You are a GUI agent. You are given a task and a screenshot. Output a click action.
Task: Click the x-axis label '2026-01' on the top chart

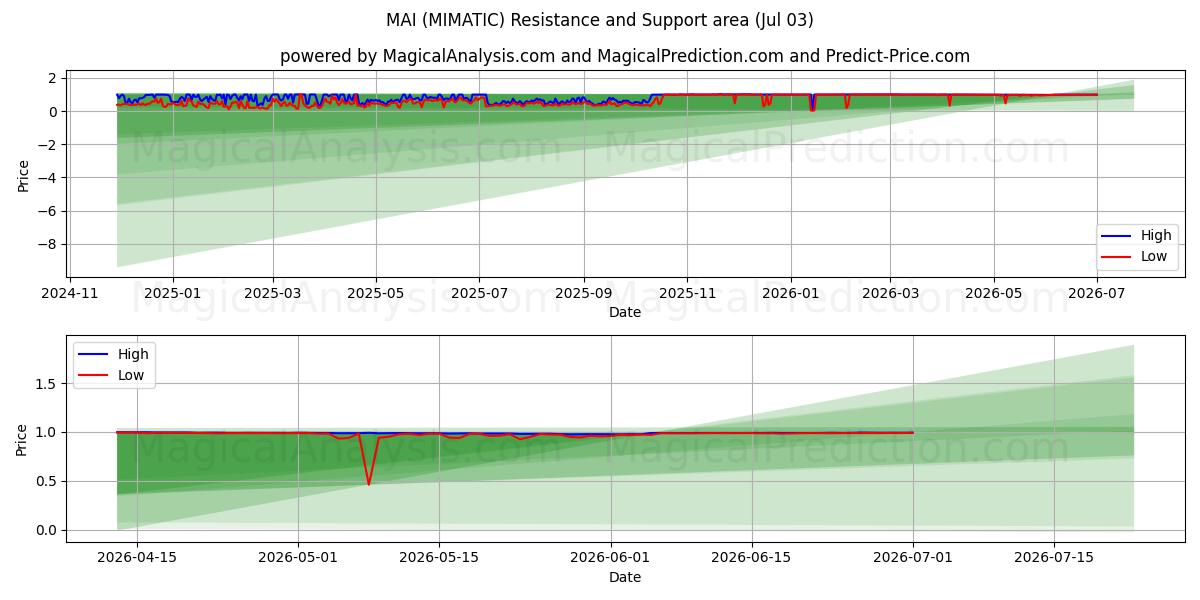[x=791, y=294]
